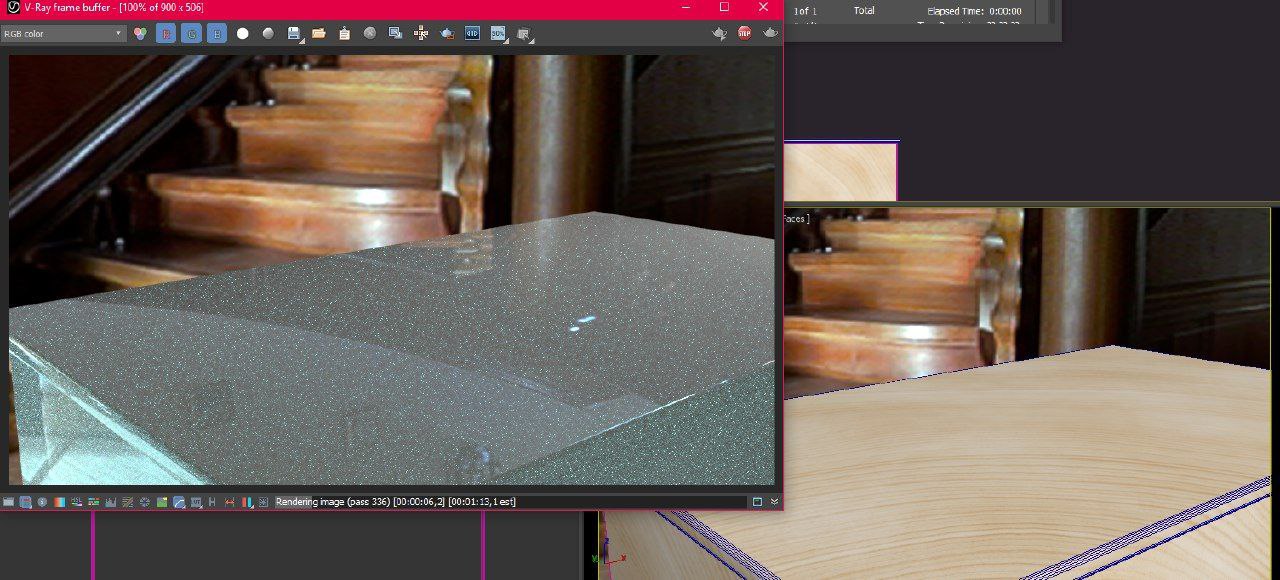
Task: Toggle the blue channel button
Action: [217, 33]
